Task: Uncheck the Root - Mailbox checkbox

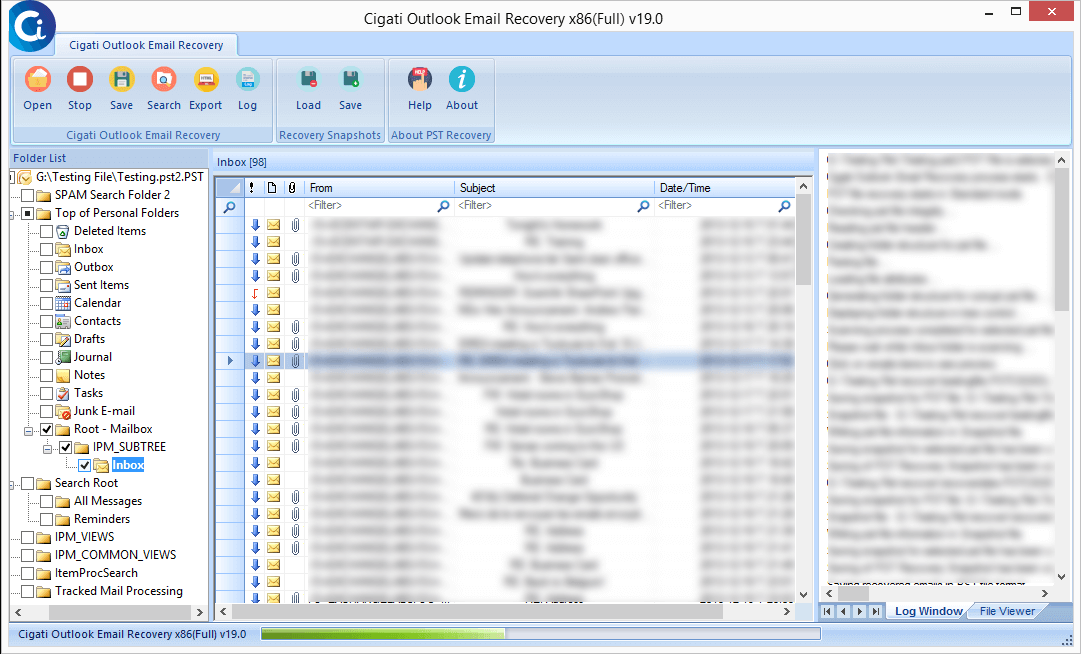Action: pyautogui.click(x=47, y=429)
